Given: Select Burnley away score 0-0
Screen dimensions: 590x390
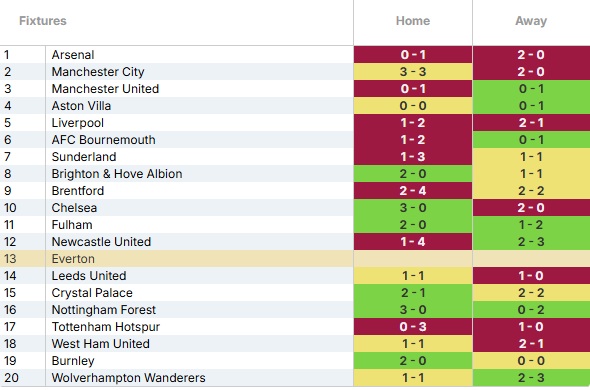Looking at the screenshot, I should click(531, 361).
